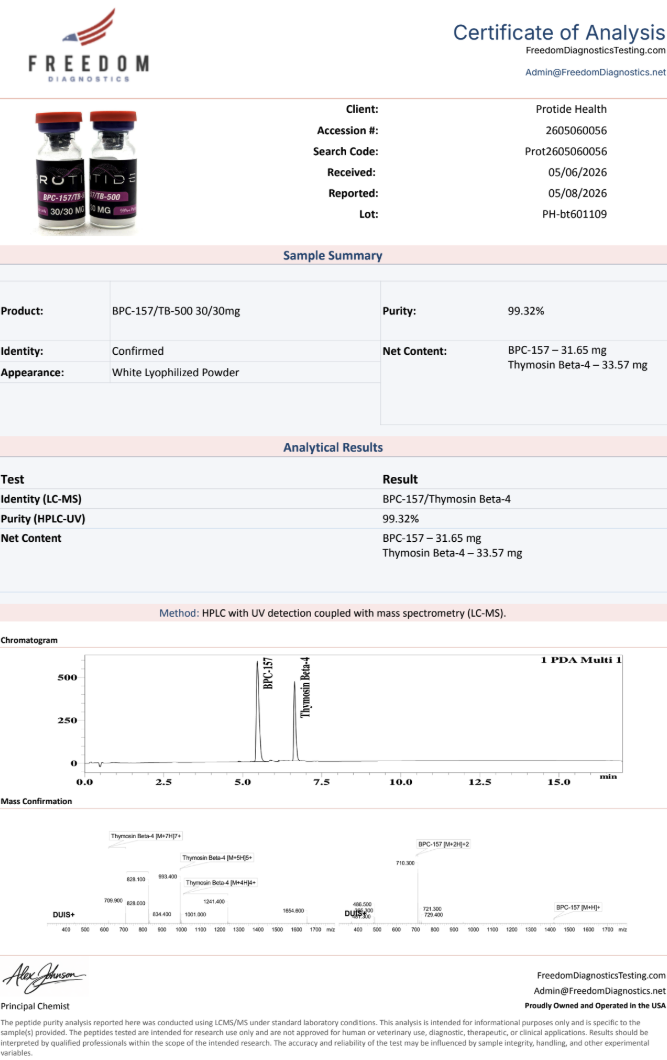
Task: Open FreedomDiagnosticsTesting.com link under the title
Action: pyautogui.click(x=595, y=51)
